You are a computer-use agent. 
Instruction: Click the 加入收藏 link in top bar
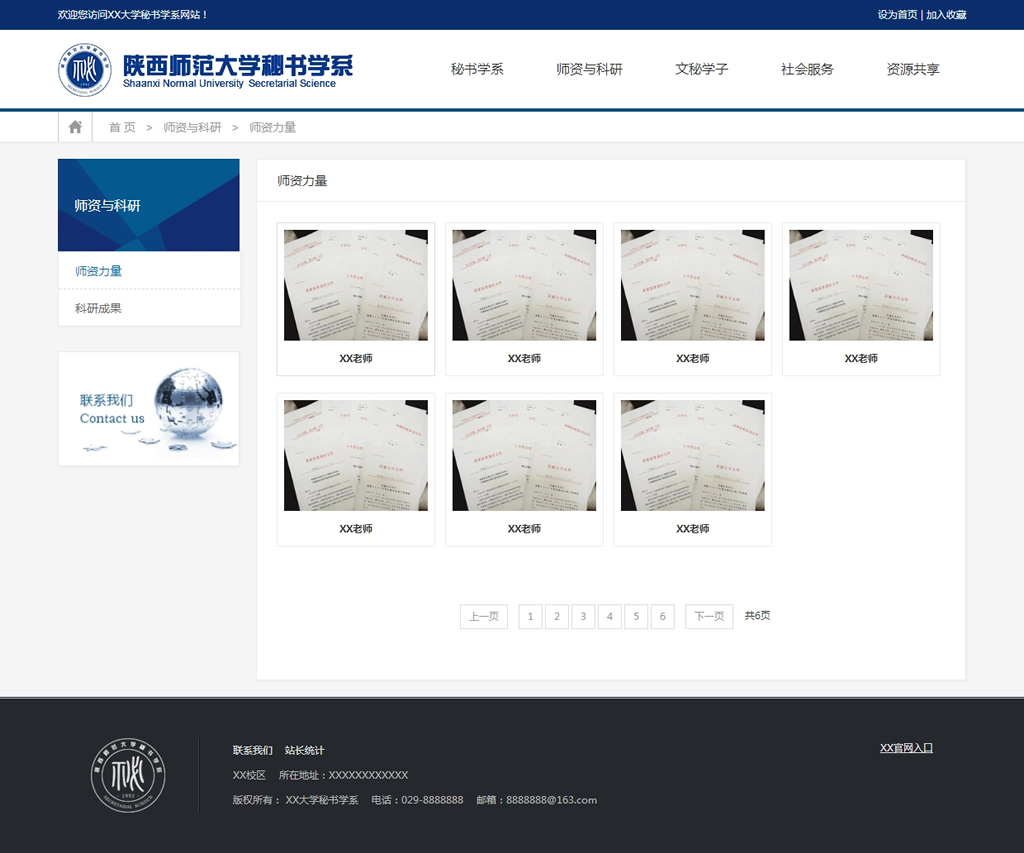(x=946, y=15)
